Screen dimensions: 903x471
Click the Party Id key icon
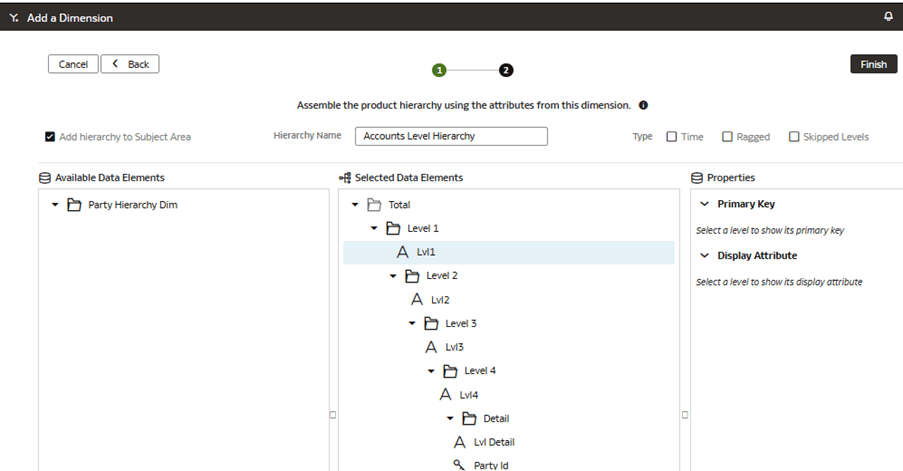(459, 465)
